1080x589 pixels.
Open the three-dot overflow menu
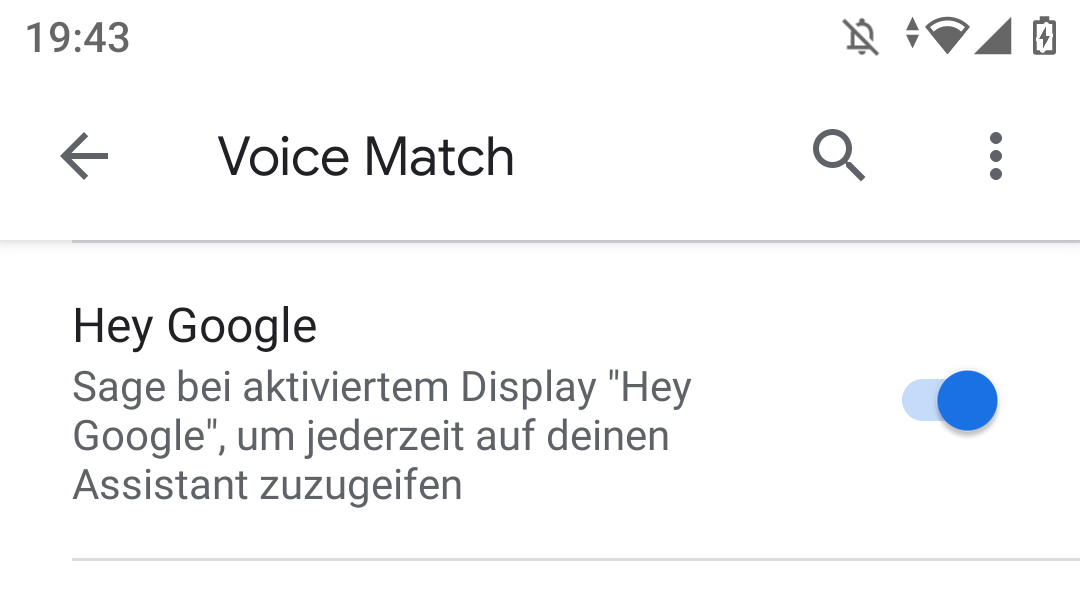995,156
